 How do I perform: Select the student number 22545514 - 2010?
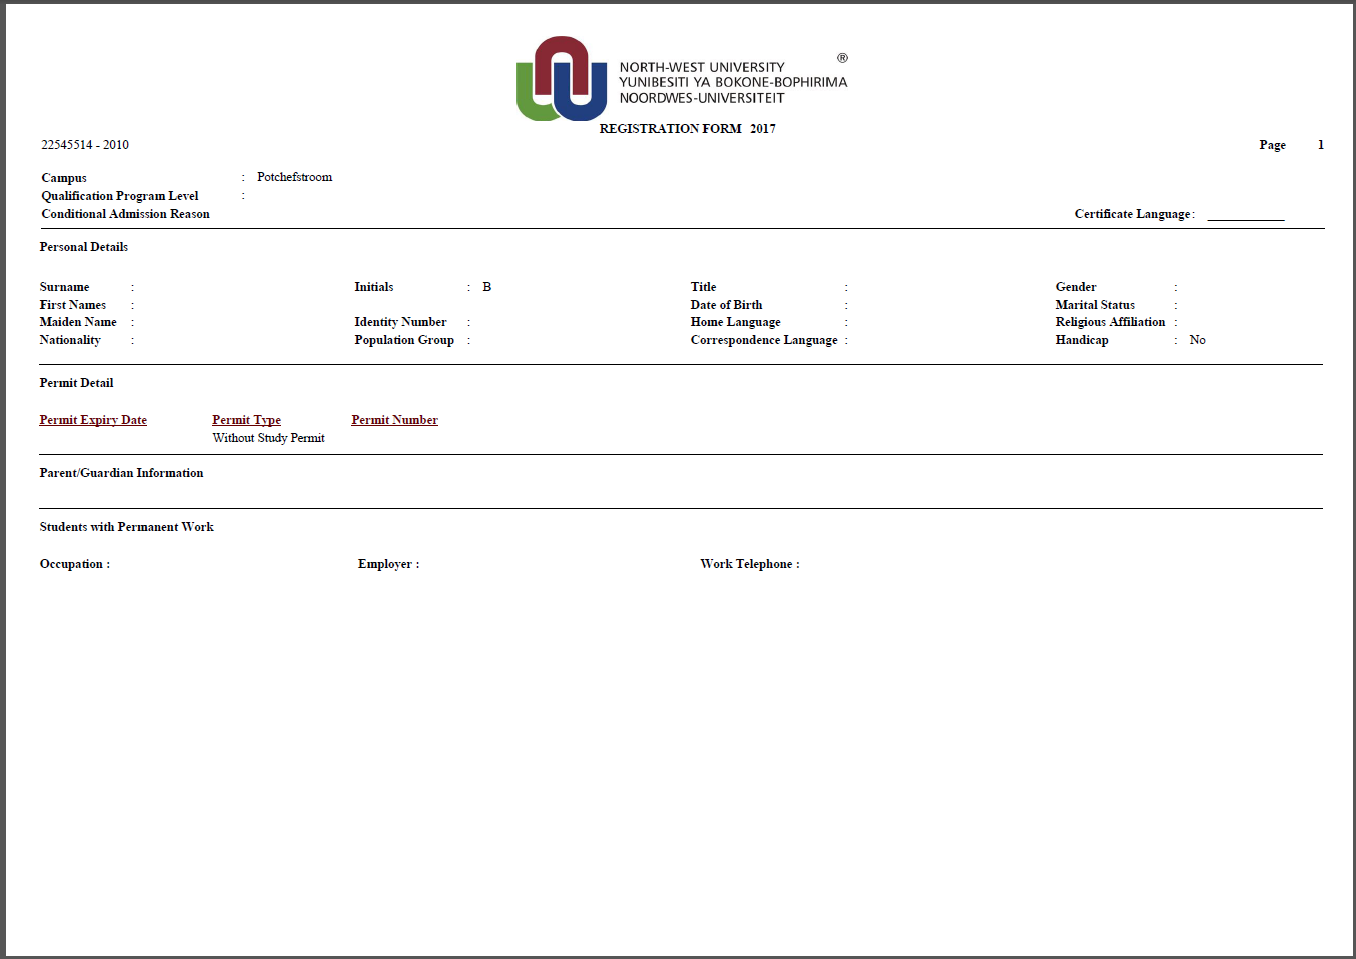click(84, 144)
